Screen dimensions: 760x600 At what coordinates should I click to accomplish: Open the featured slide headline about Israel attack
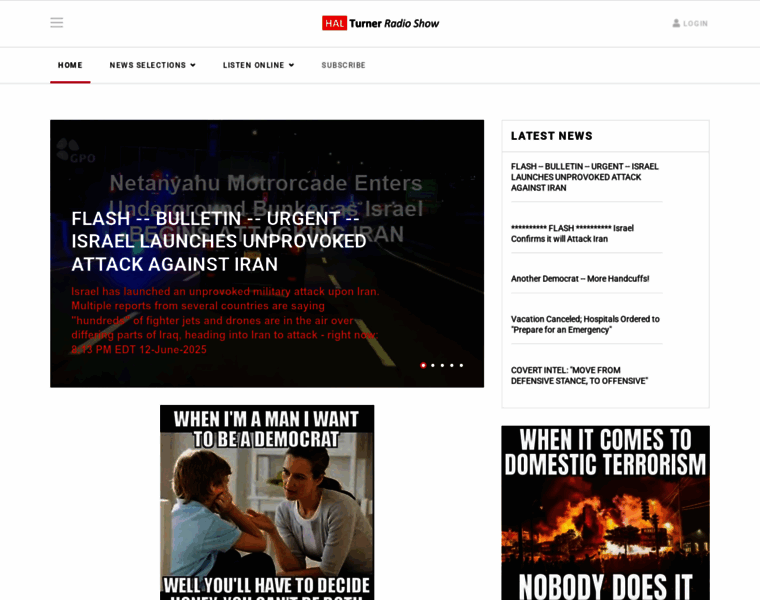click(219, 241)
